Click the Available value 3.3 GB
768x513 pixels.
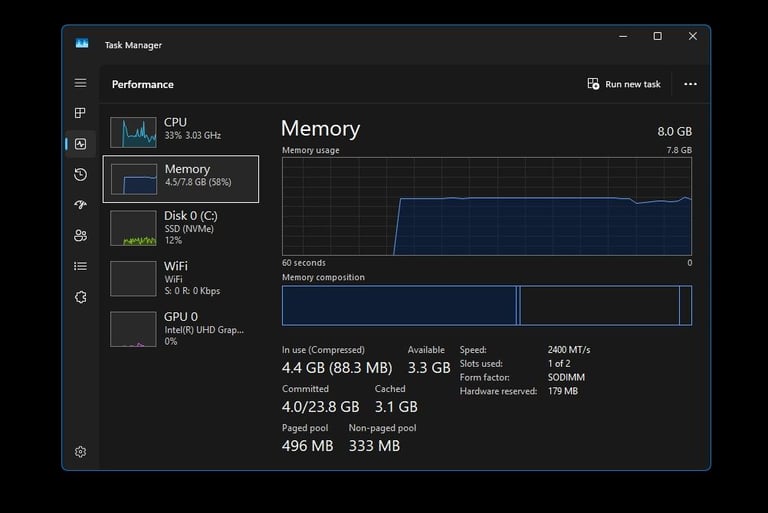click(x=429, y=367)
